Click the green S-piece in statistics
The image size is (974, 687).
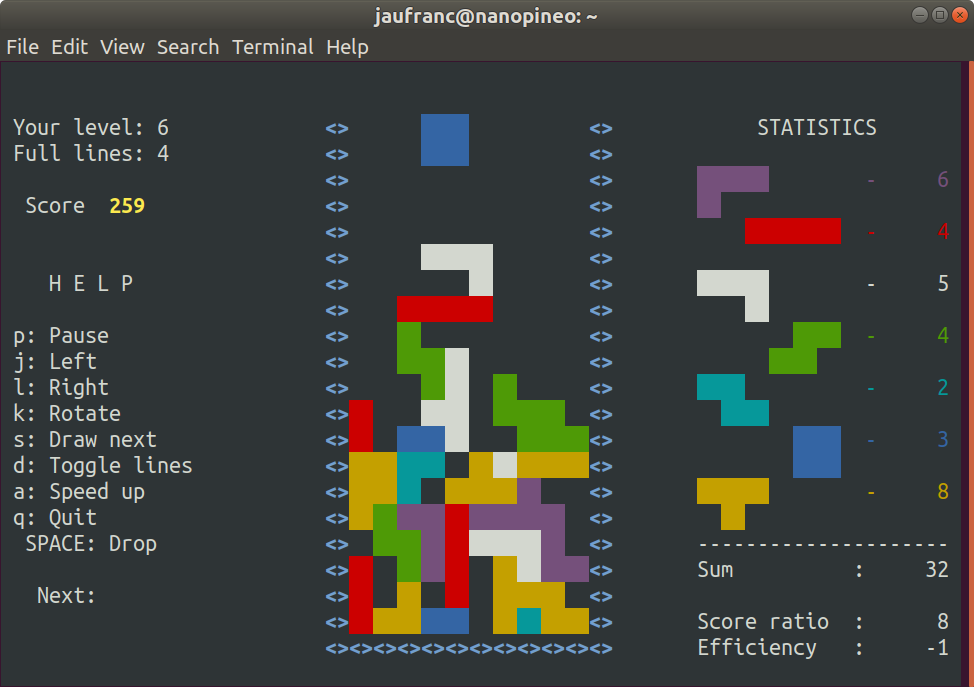tap(805, 348)
